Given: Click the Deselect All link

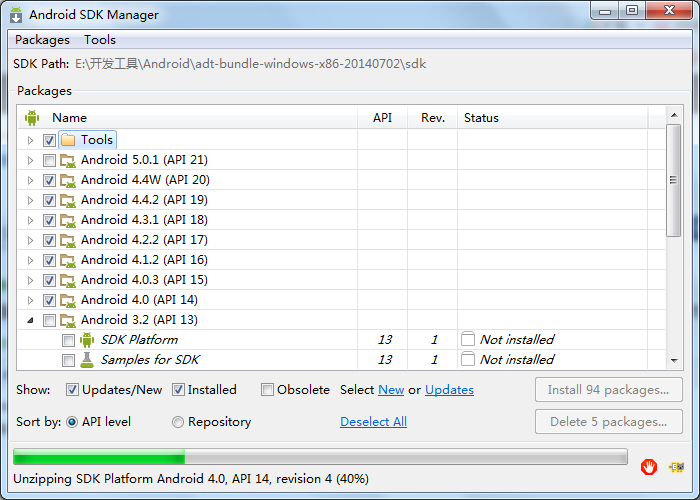Looking at the screenshot, I should click(373, 422).
